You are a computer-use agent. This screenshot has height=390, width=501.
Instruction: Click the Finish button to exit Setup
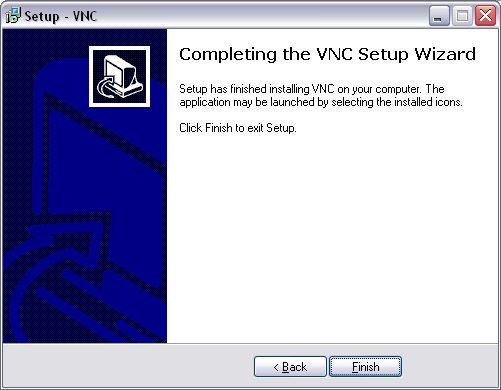[365, 366]
